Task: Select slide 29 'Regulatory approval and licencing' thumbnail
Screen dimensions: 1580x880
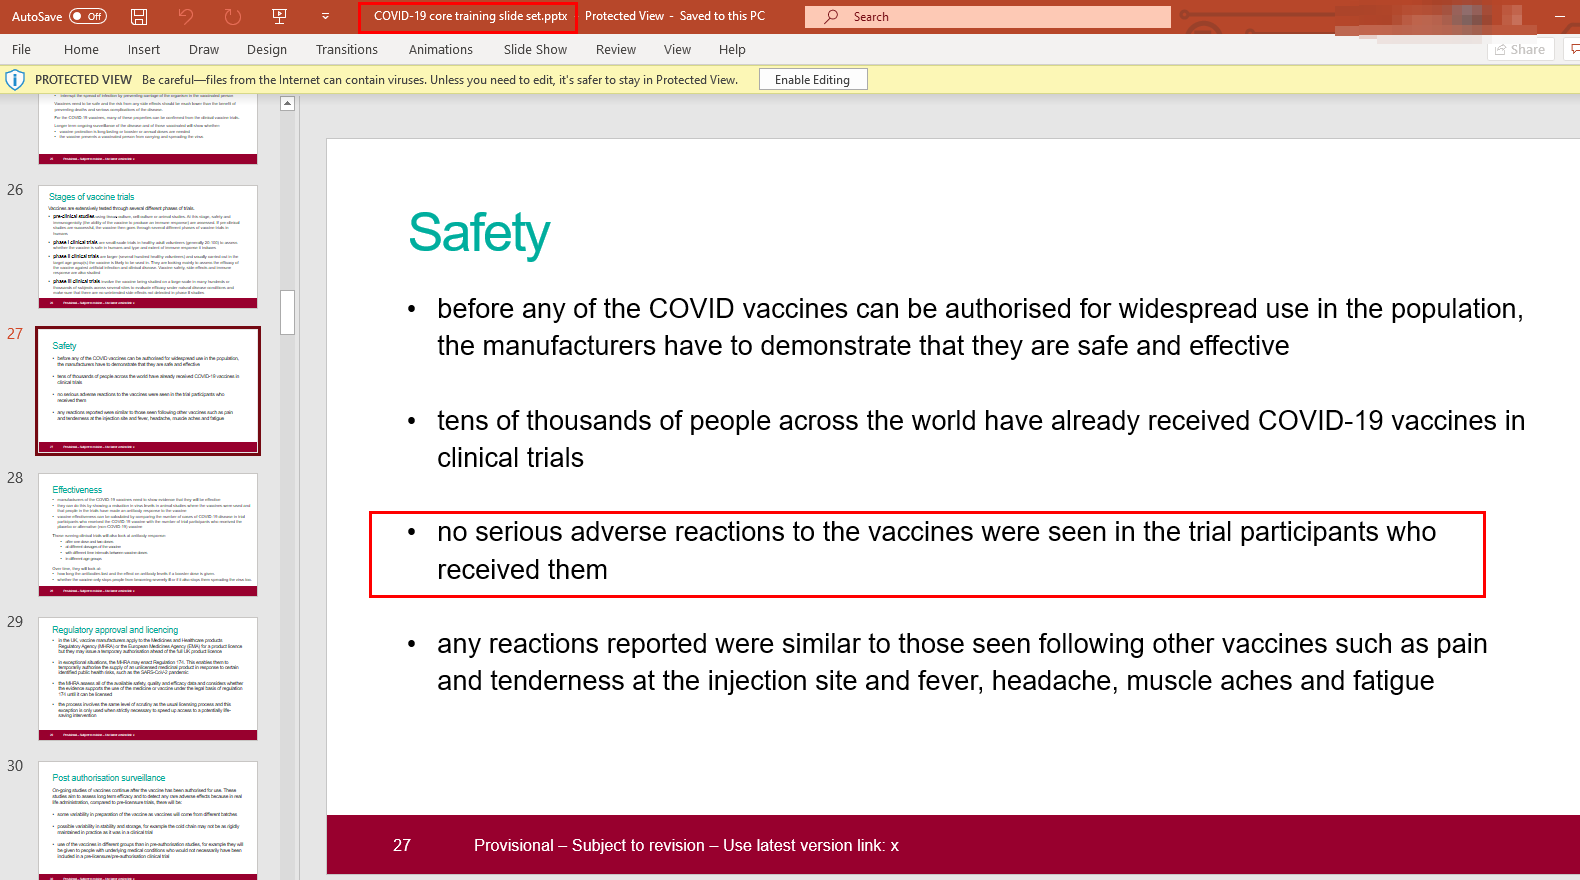Action: (148, 679)
